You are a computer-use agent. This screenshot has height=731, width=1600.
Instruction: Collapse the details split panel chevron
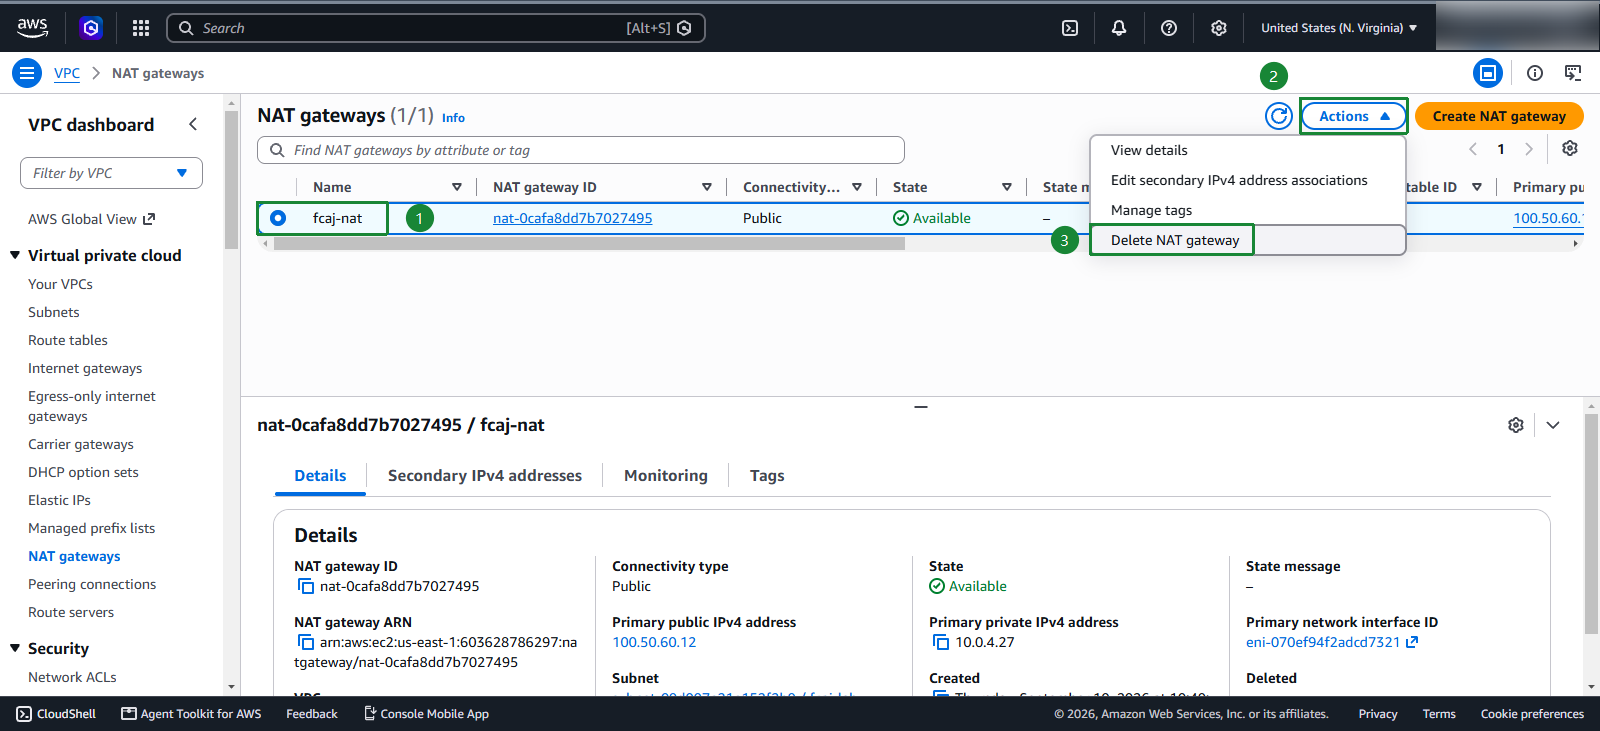tap(1553, 425)
